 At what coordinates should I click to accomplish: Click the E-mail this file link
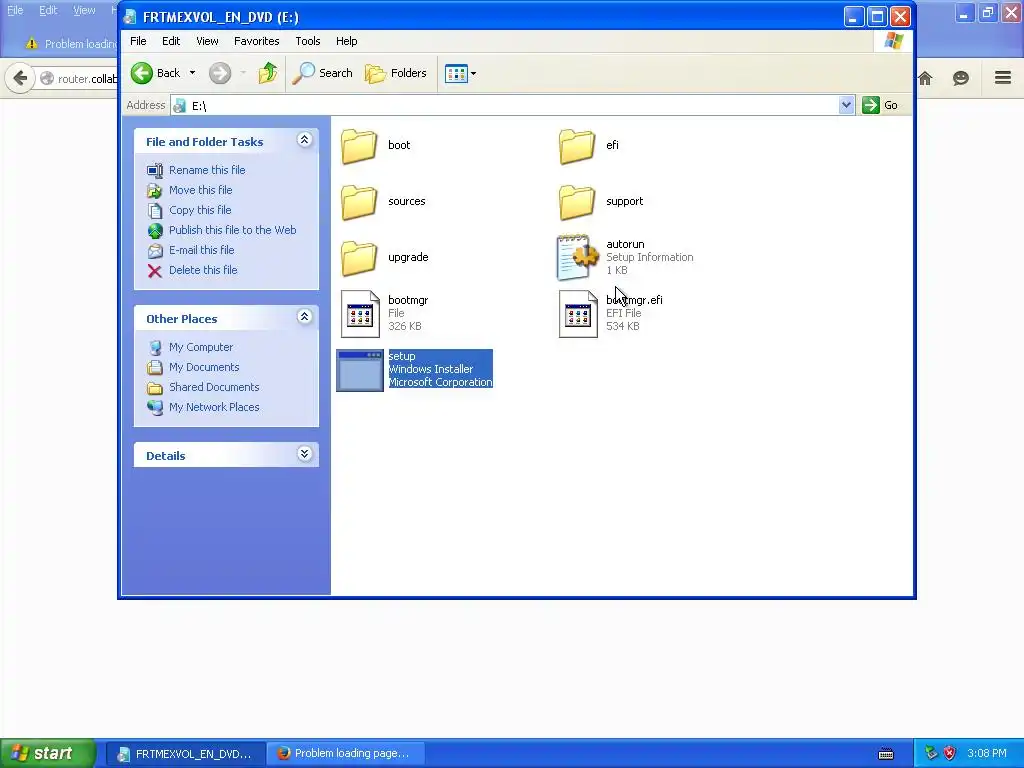click(201, 250)
